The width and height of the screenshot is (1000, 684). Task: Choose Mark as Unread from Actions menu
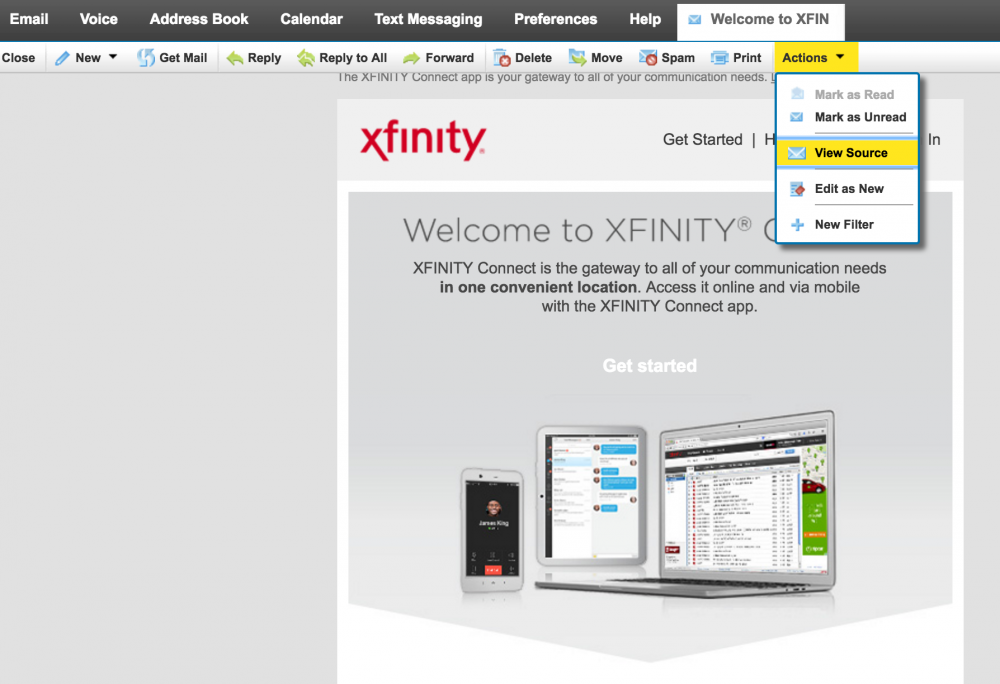847,117
